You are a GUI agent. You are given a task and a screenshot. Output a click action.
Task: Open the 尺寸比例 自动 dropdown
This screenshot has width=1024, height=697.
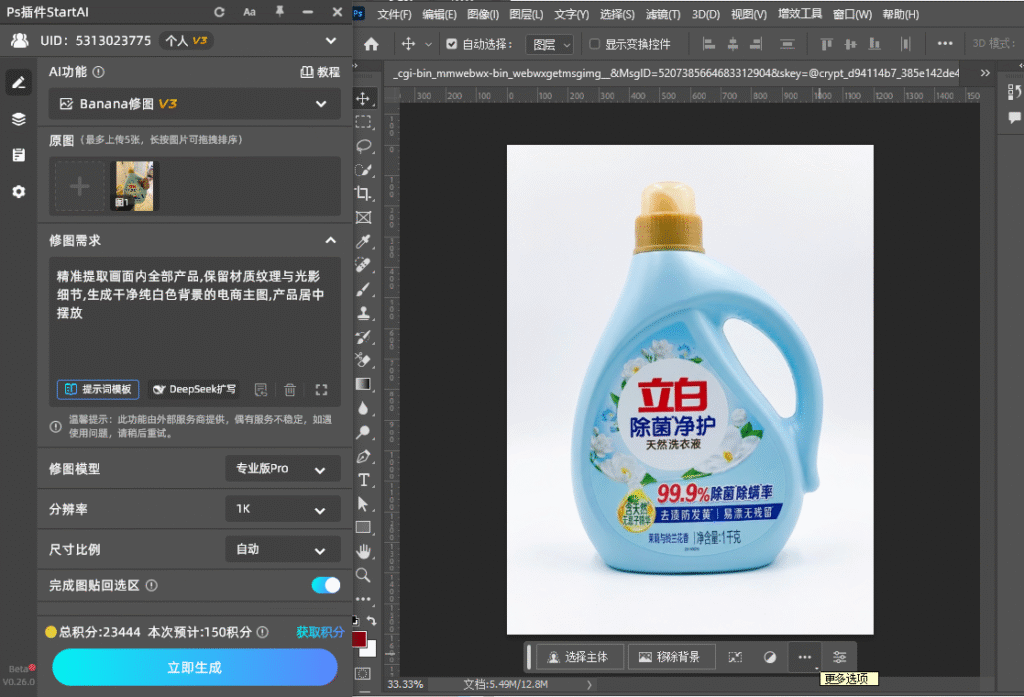point(283,549)
